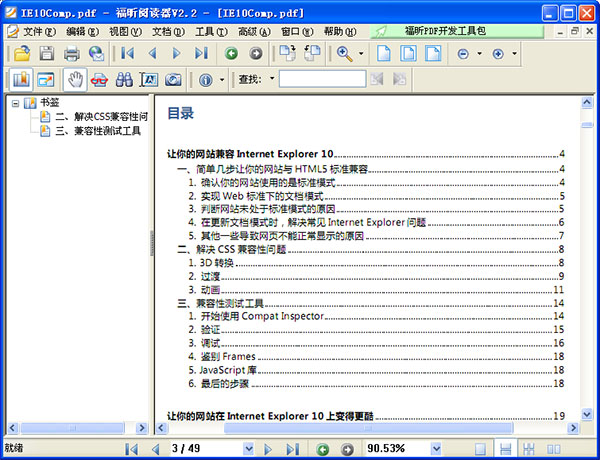Select the text selection tool
Screen dimensions: 600x460
(x=149, y=80)
